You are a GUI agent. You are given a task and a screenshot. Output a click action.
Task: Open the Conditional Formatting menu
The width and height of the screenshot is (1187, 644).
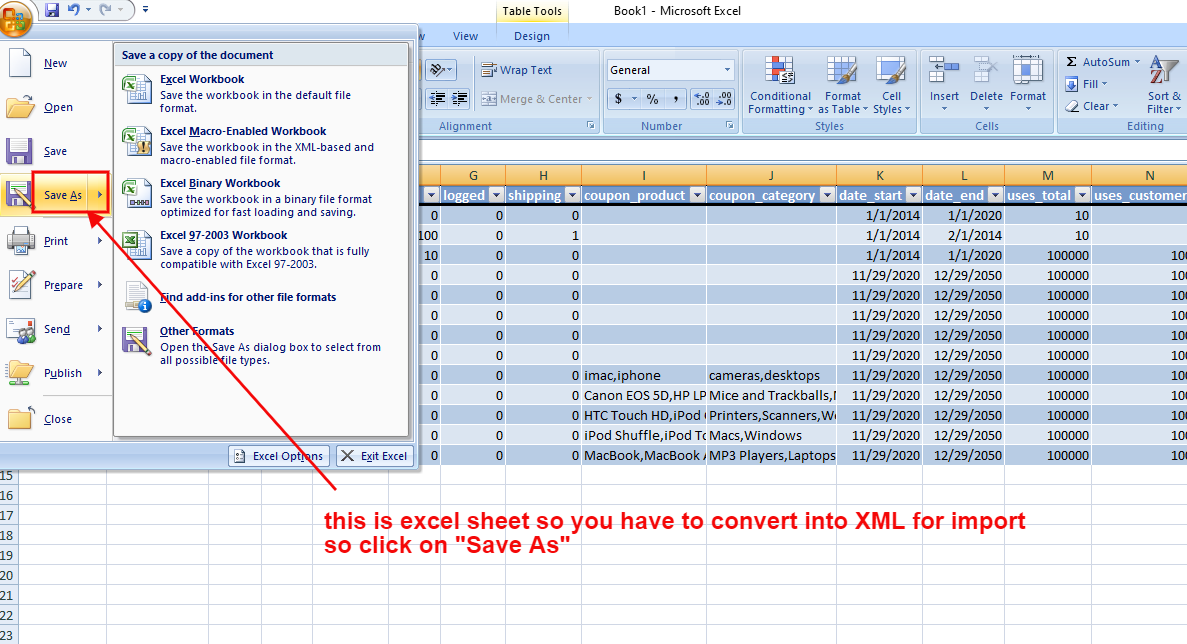tap(780, 85)
